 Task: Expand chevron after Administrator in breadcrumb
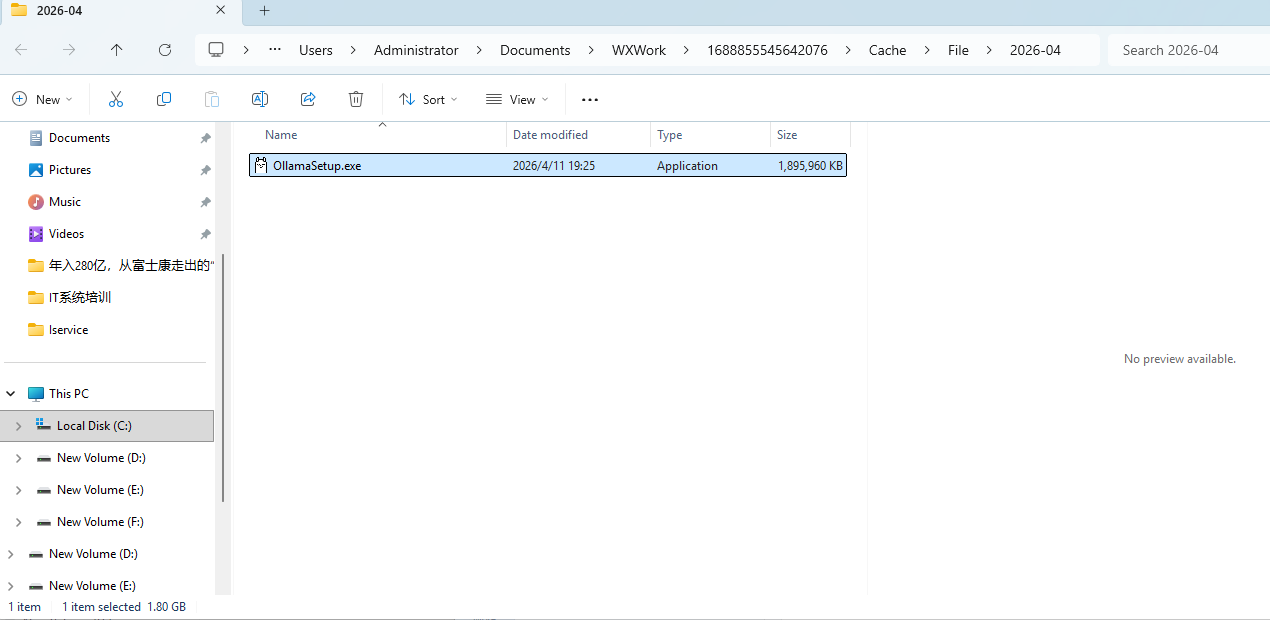(x=479, y=50)
